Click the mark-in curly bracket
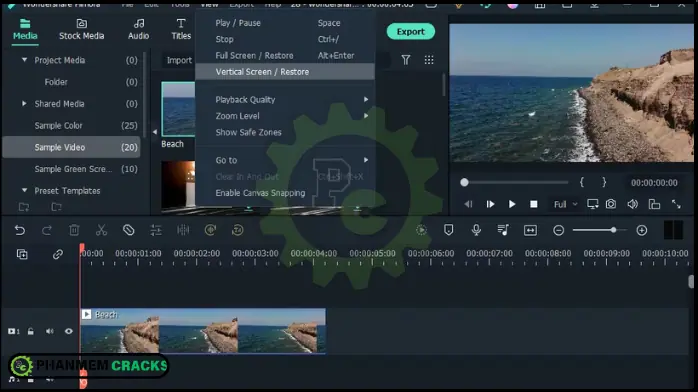Viewport: 698px width, 392px height. coord(581,182)
